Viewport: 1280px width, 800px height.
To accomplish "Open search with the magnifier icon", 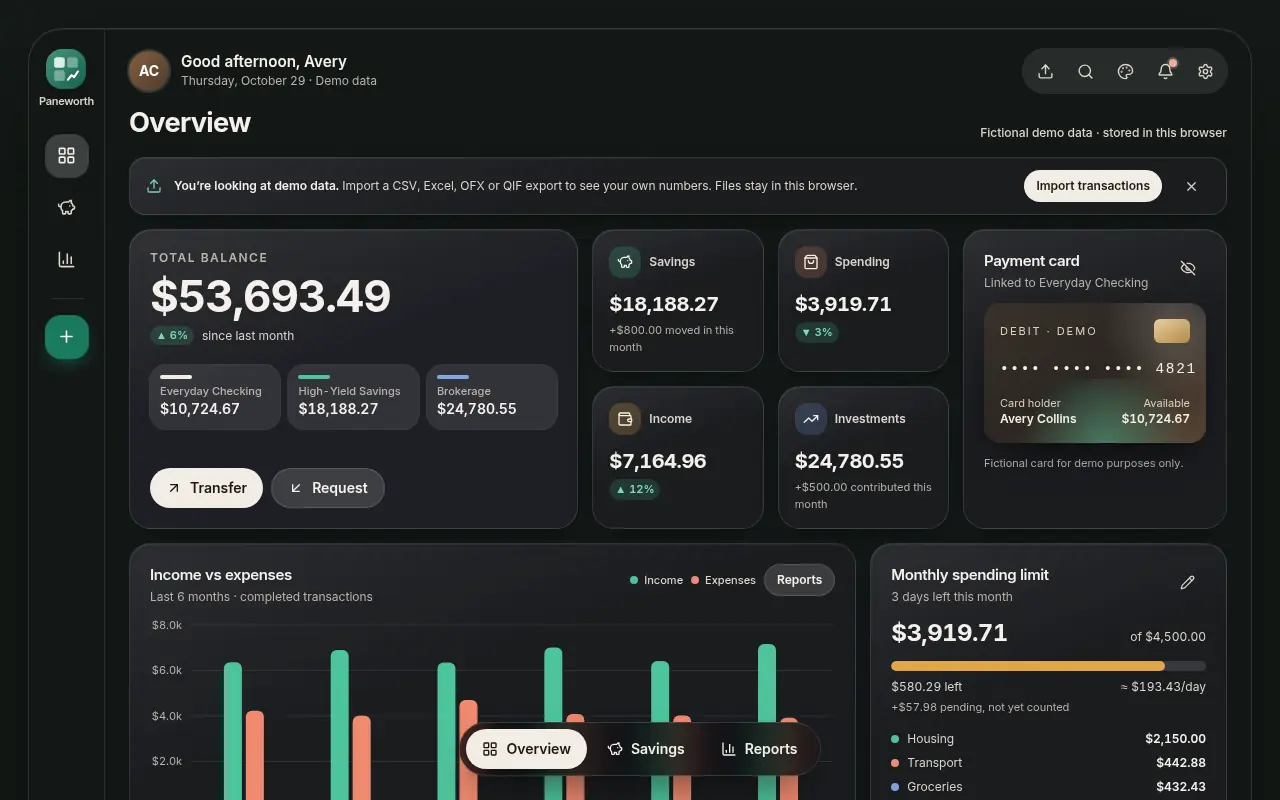I will pyautogui.click(x=1086, y=71).
